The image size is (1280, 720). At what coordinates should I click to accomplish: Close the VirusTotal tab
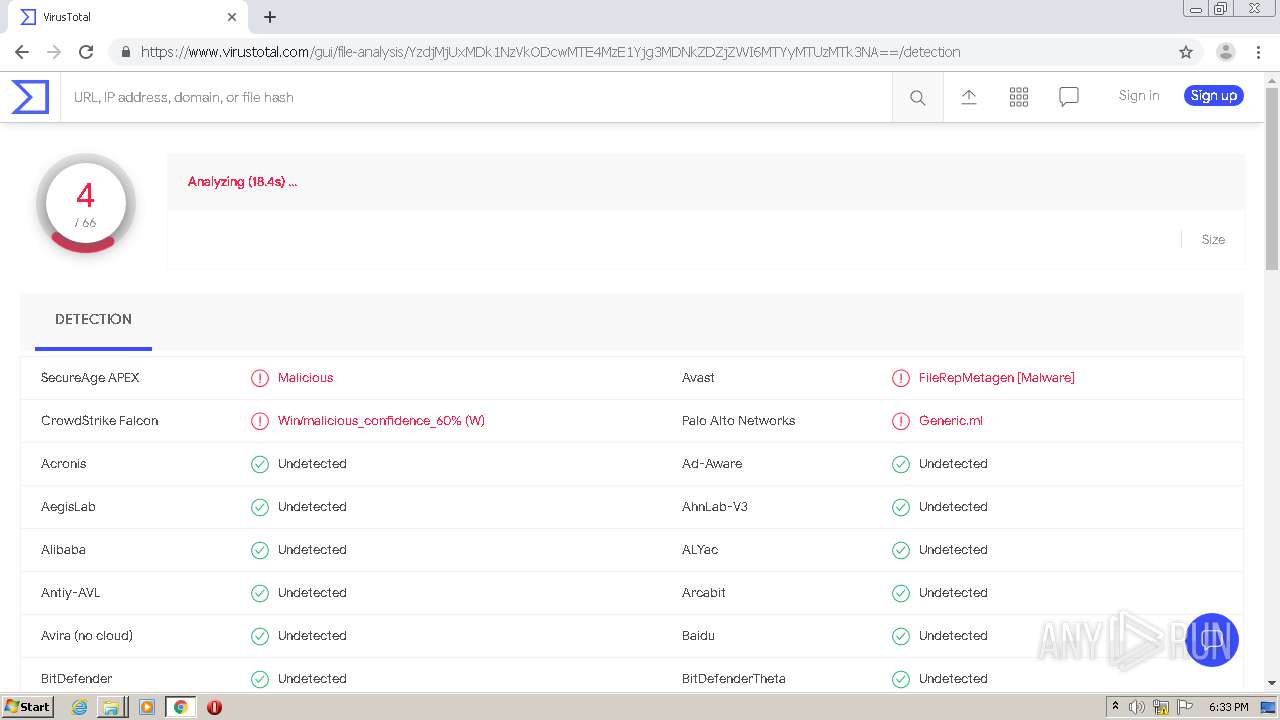232,17
